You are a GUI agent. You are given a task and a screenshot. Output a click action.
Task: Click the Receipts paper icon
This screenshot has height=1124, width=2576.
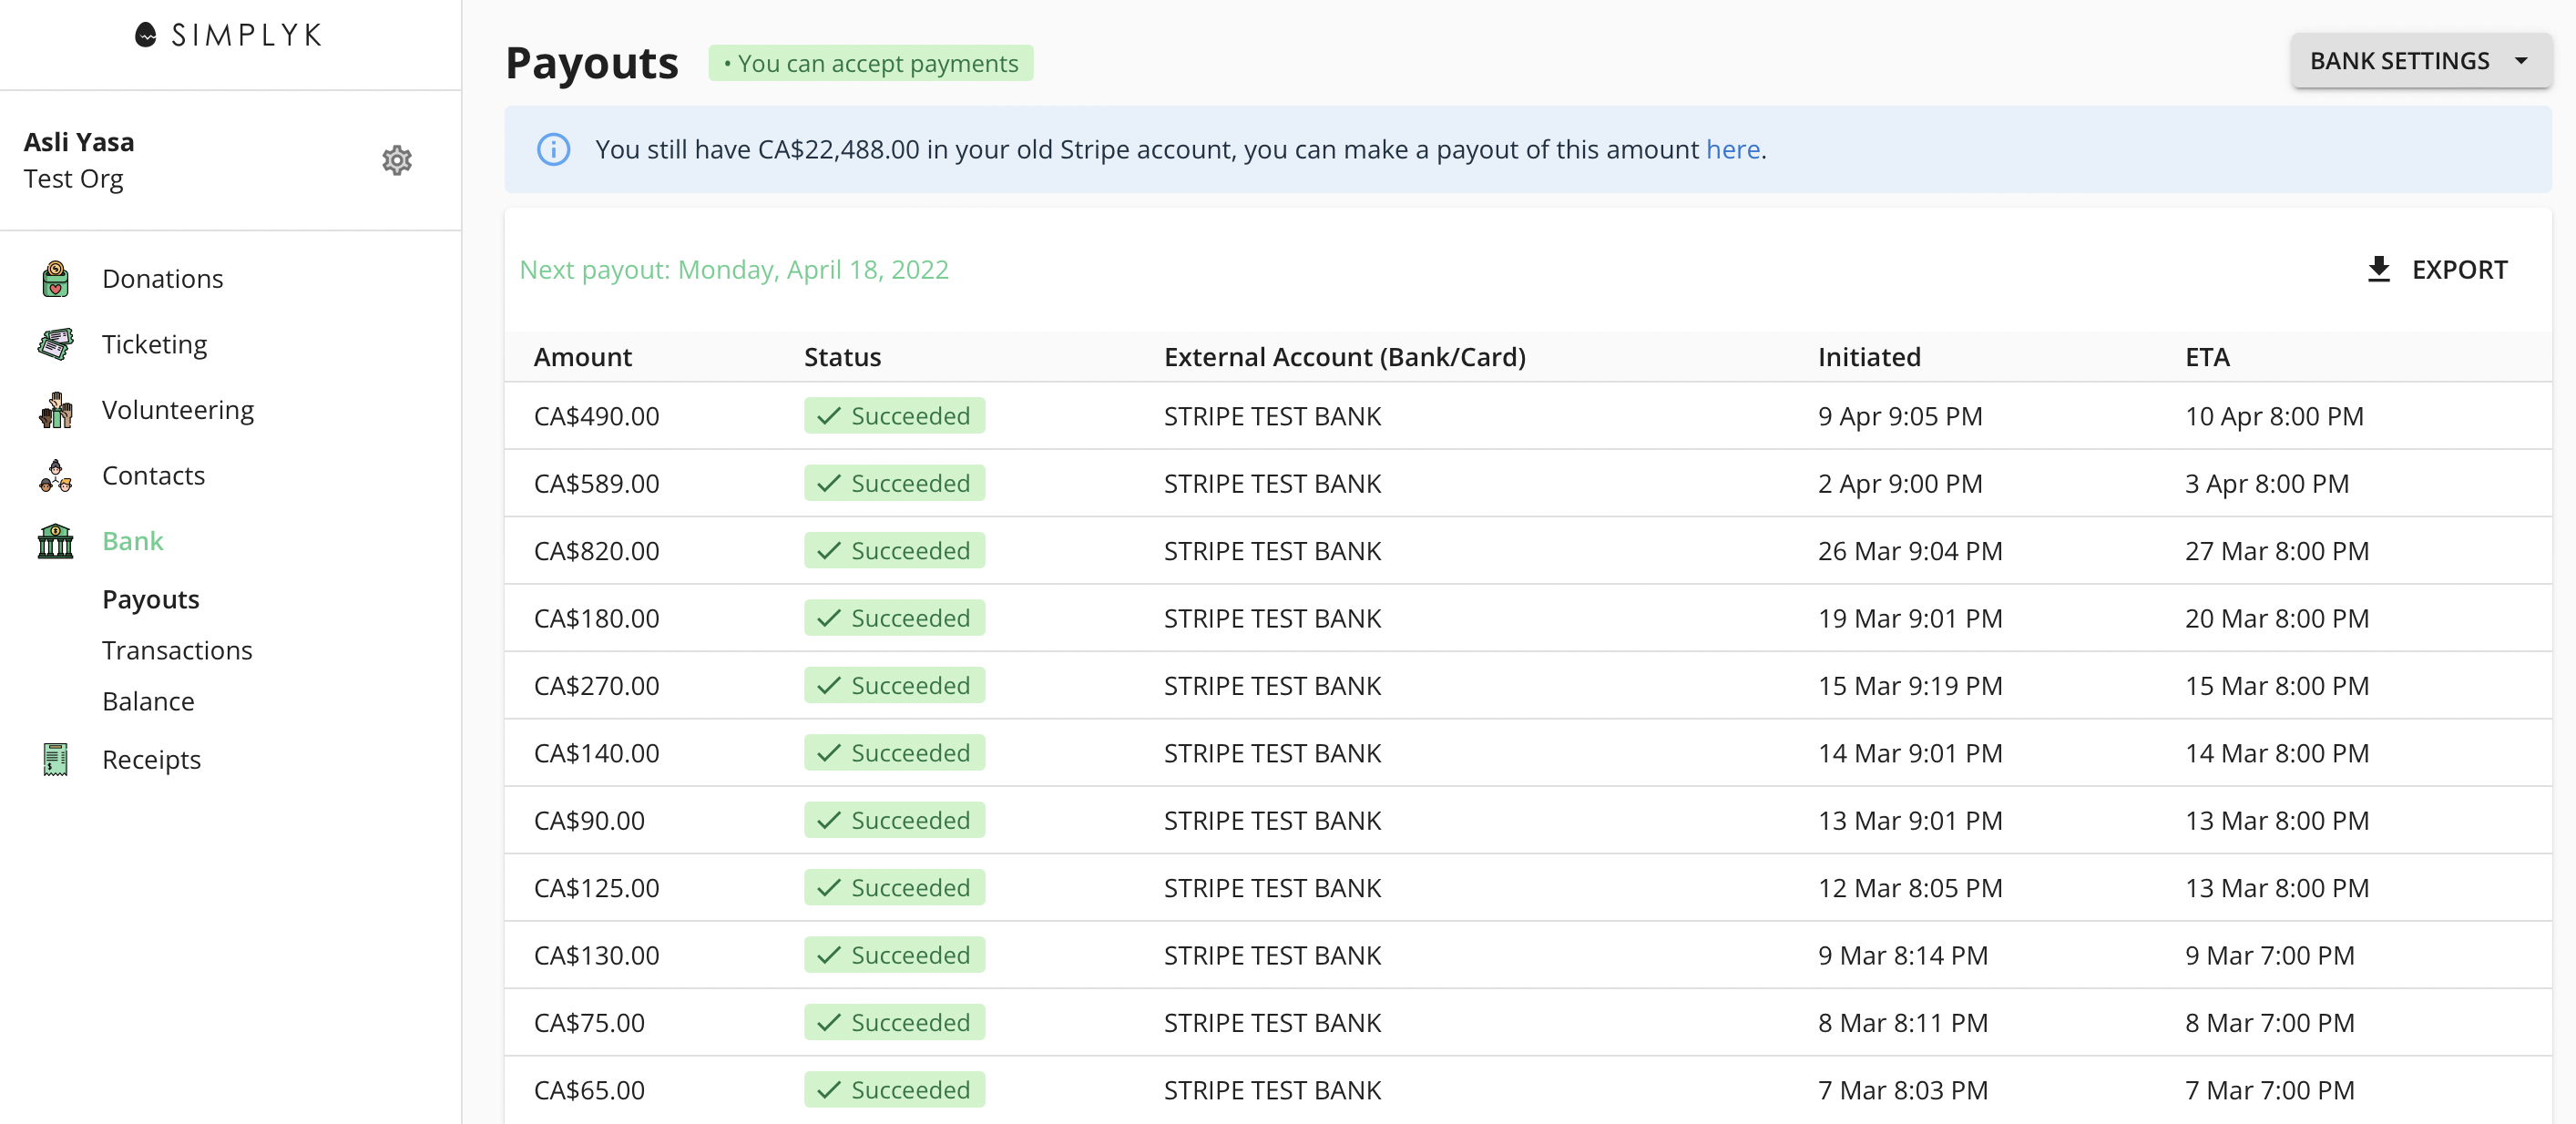56,760
